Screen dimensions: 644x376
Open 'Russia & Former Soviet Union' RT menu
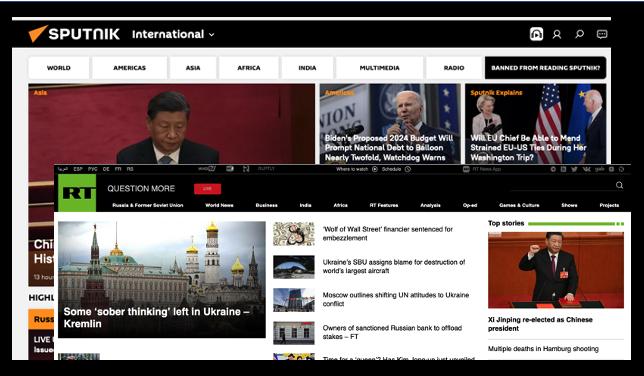tap(148, 205)
